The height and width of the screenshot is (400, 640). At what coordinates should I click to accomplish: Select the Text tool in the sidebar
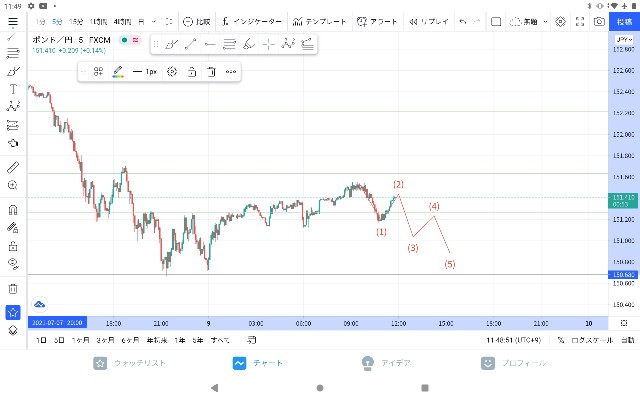13,89
